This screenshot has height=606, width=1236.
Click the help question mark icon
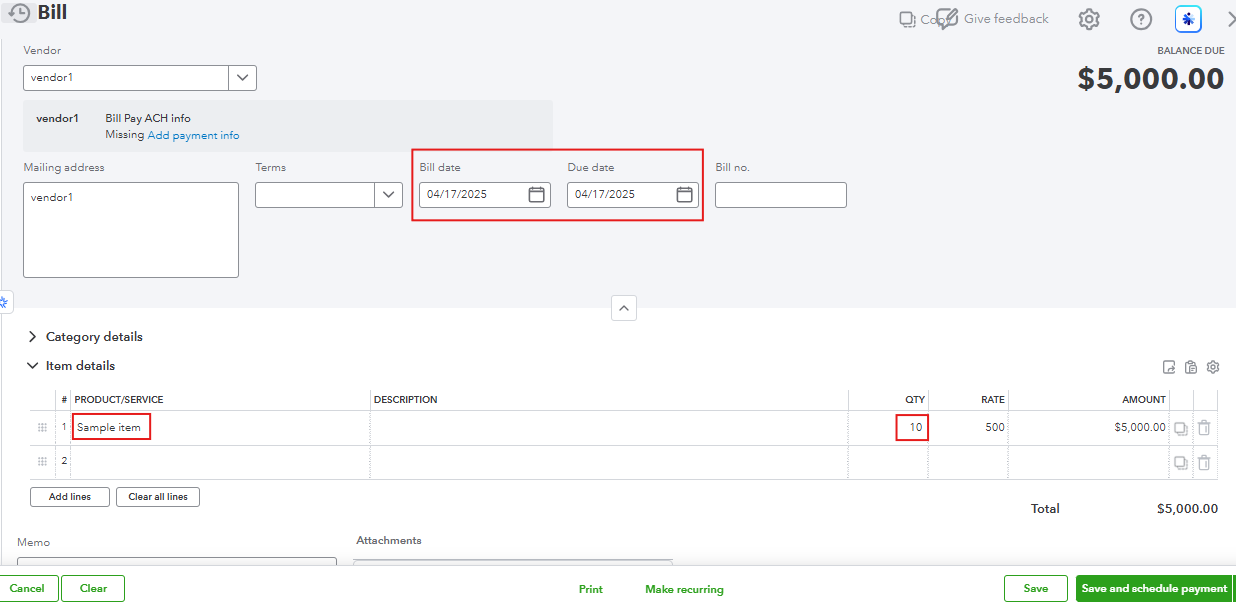[x=1141, y=19]
